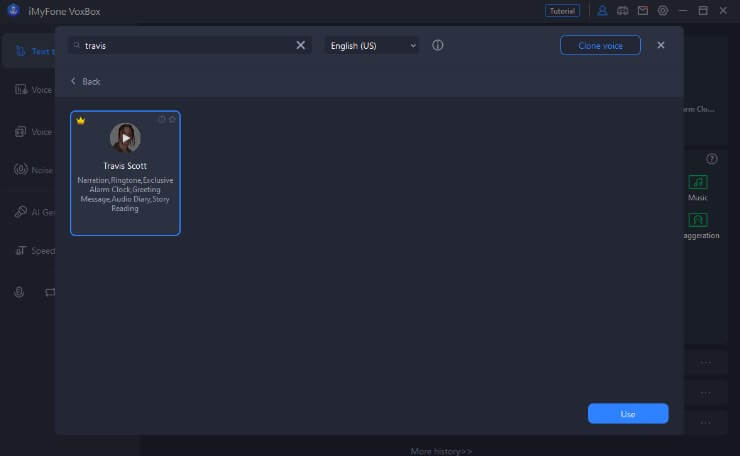The height and width of the screenshot is (456, 740).
Task: Open the AI Generation sidebar item
Action: tap(33, 212)
